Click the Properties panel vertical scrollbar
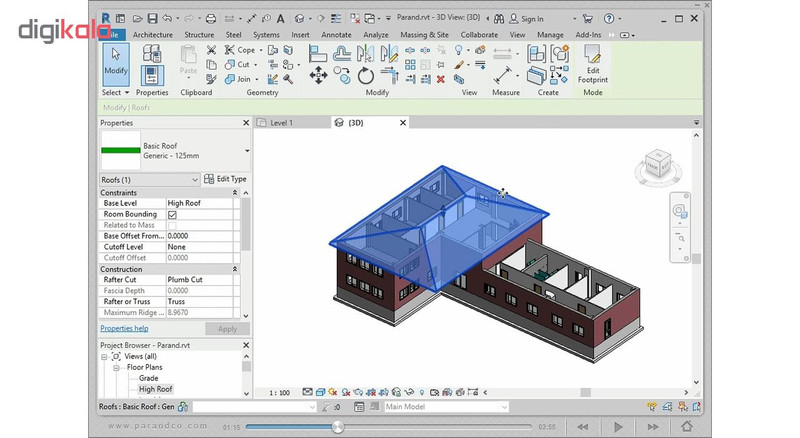Viewport: 800px width, 438px height. 246,225
